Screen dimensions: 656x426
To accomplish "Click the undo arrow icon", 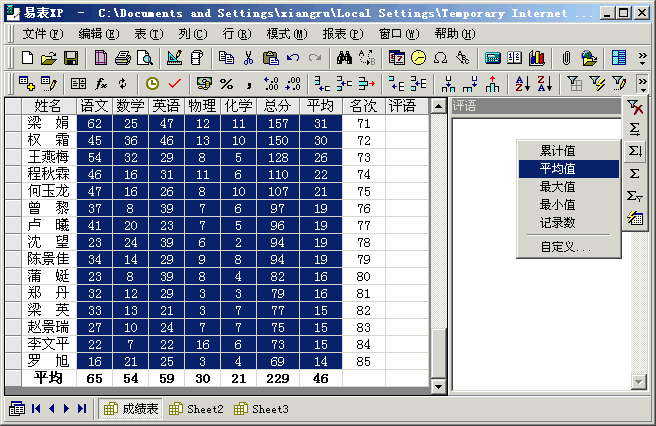I will point(293,58).
